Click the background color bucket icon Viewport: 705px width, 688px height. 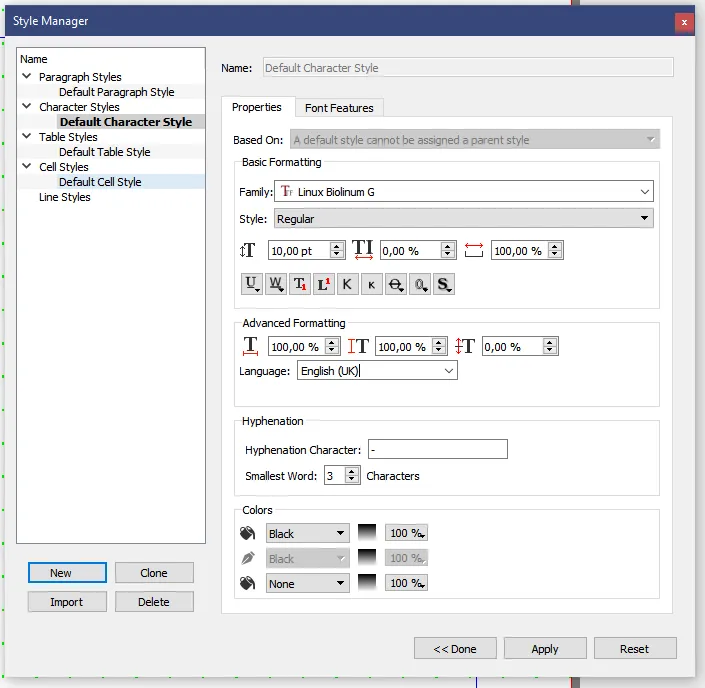click(x=247, y=583)
